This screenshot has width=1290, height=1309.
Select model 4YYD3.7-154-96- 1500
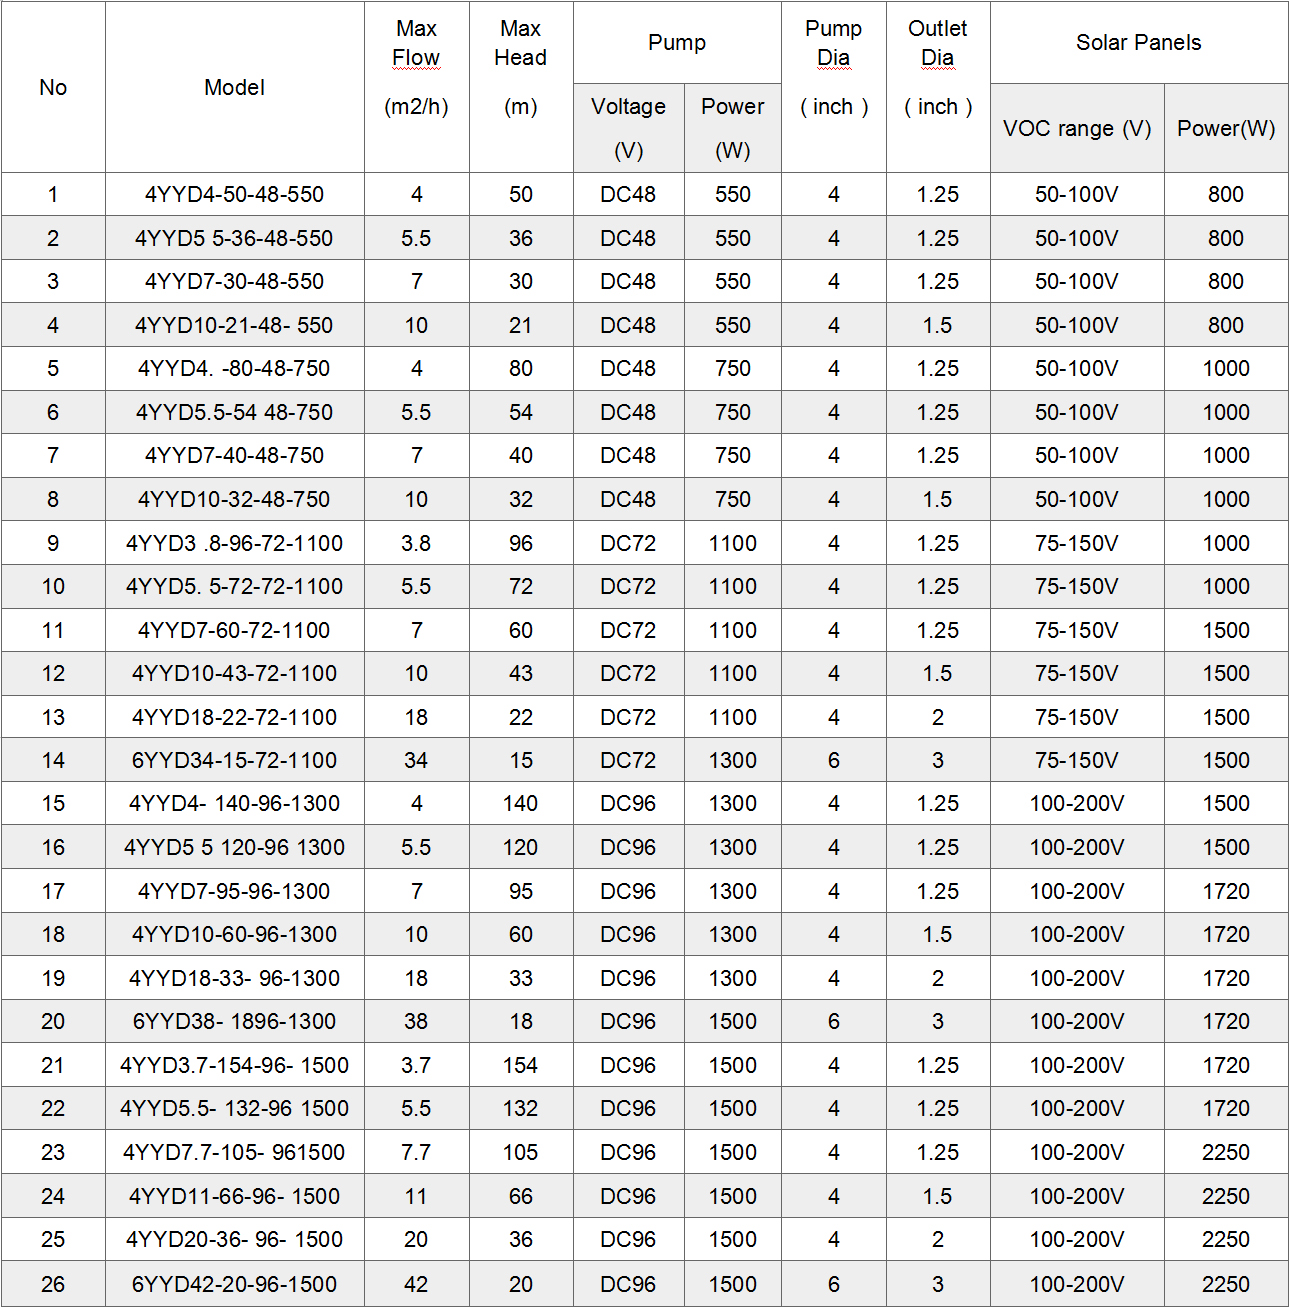234,1065
